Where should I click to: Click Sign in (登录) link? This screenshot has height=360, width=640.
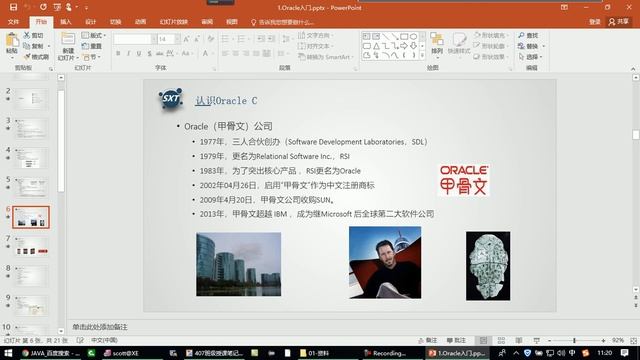pos(595,22)
